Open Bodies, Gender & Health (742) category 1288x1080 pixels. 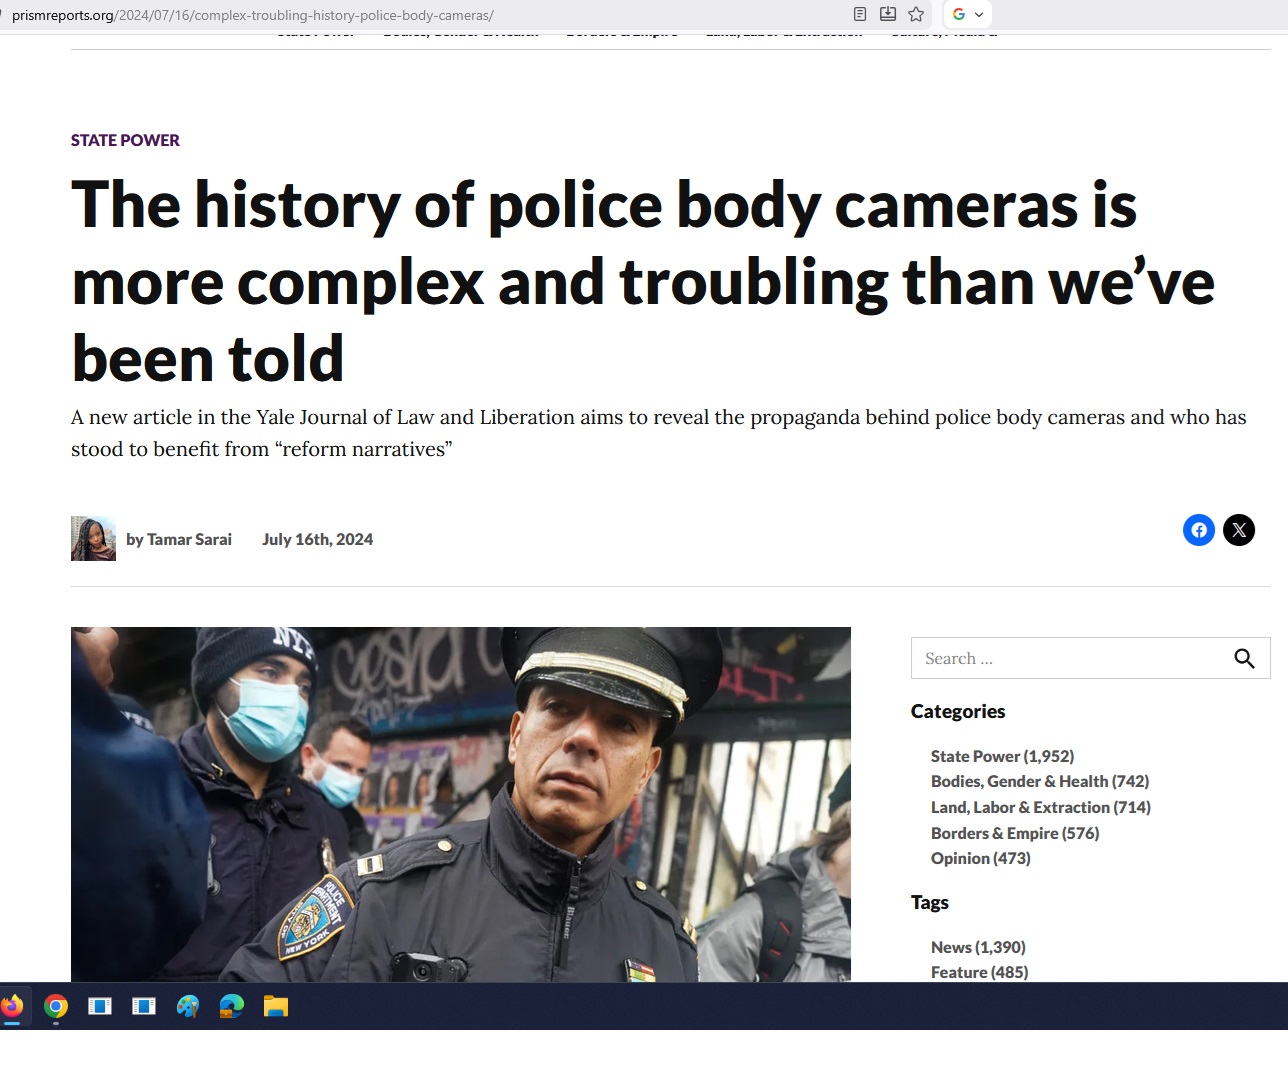tap(1040, 781)
